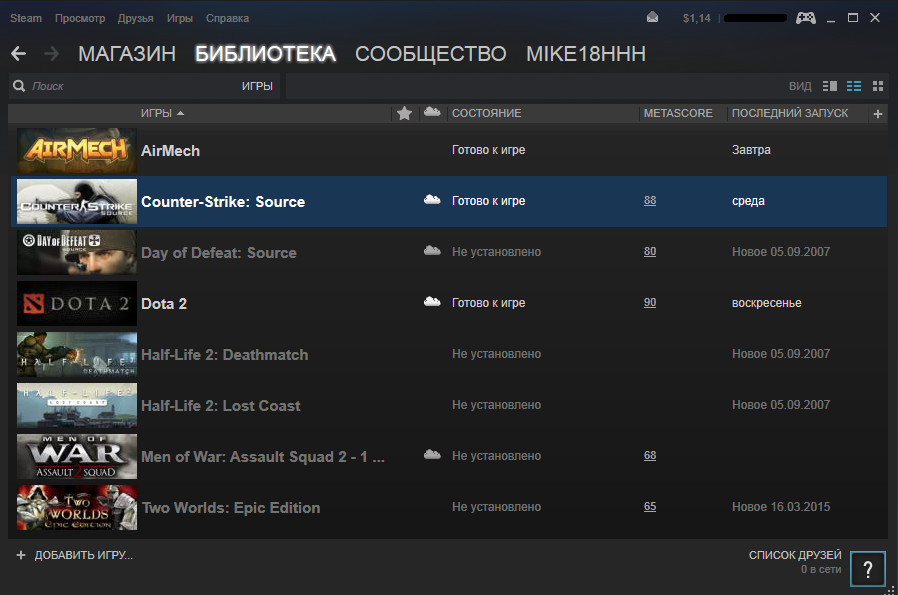The image size is (898, 595).
Task: Select the Dota 2 title text
Action: (x=164, y=304)
